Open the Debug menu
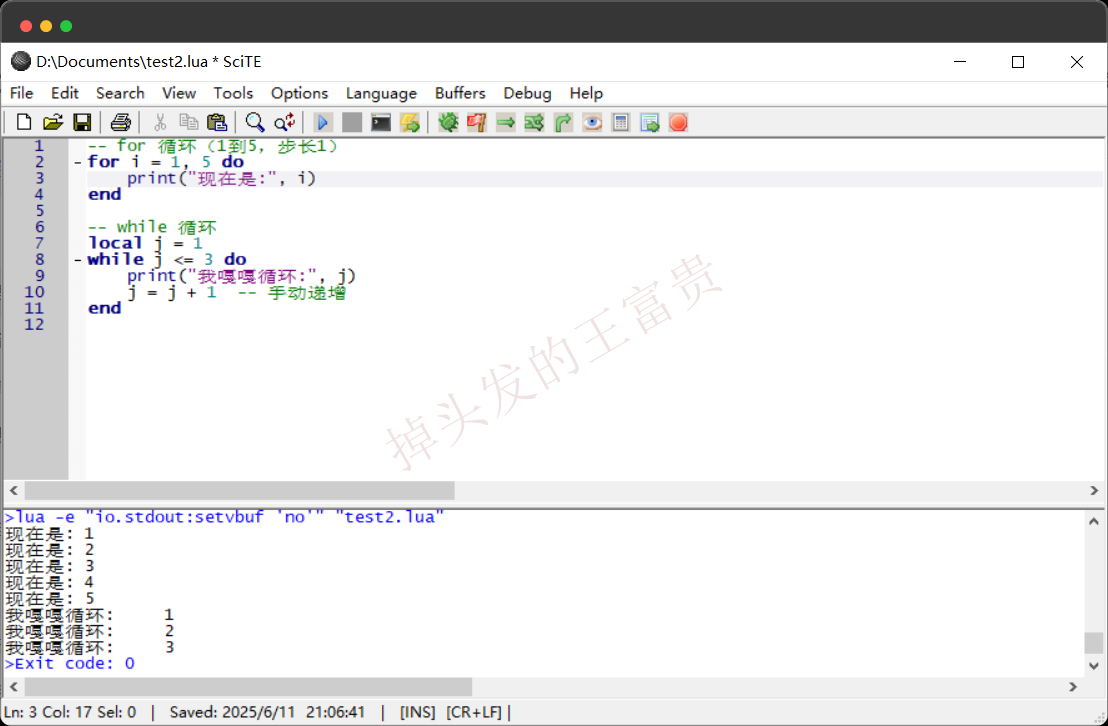 (x=527, y=93)
